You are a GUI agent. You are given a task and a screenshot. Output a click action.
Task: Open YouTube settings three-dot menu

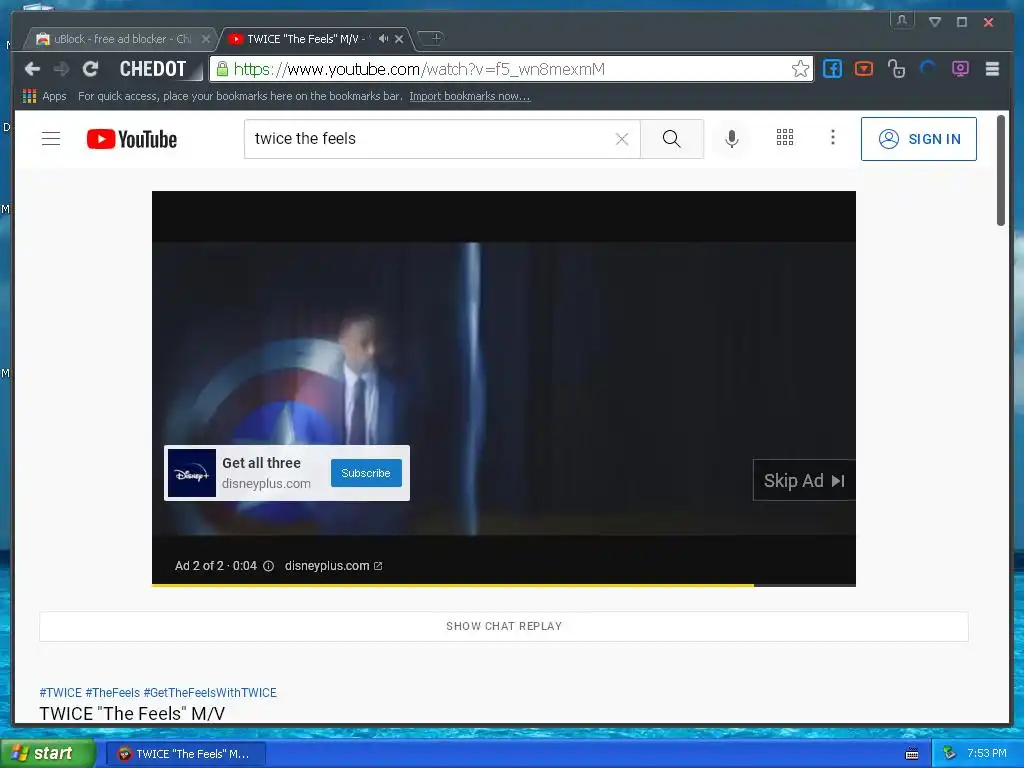(833, 137)
